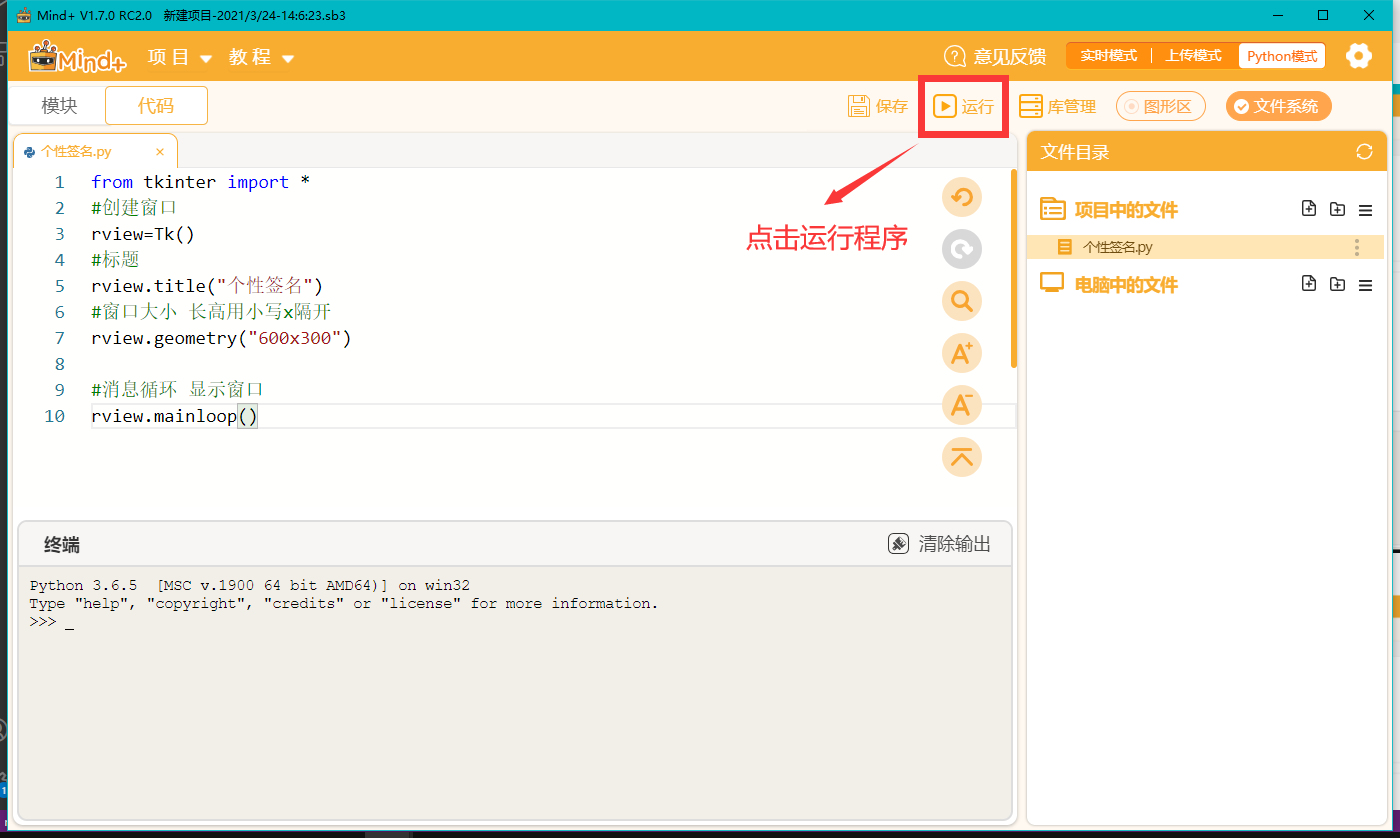Switch to the 模块 tab

pos(59,106)
